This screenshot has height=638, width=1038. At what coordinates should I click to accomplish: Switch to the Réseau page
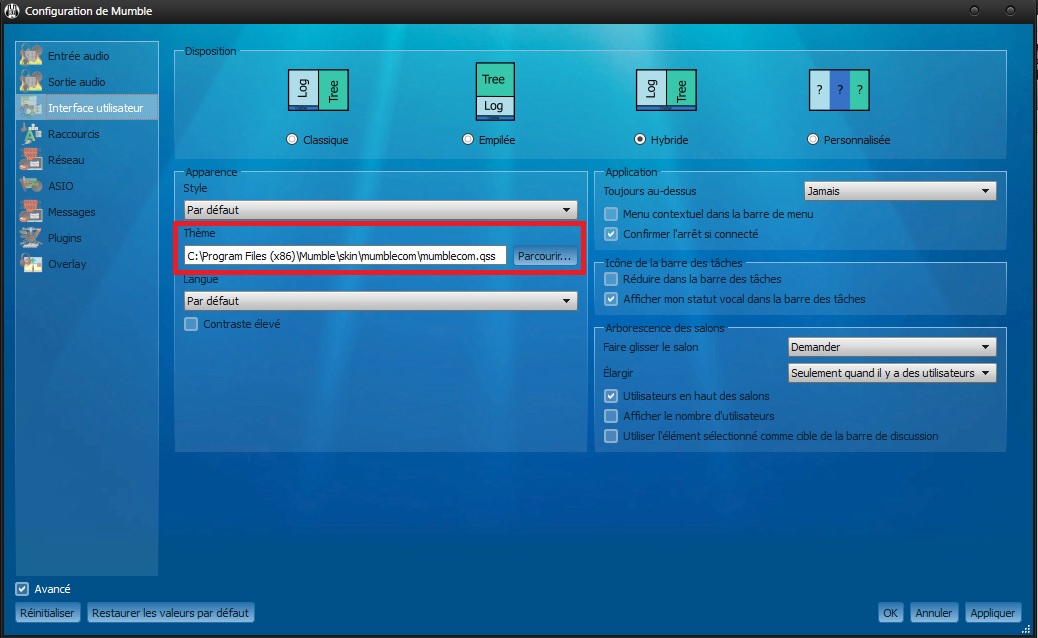click(x=87, y=160)
